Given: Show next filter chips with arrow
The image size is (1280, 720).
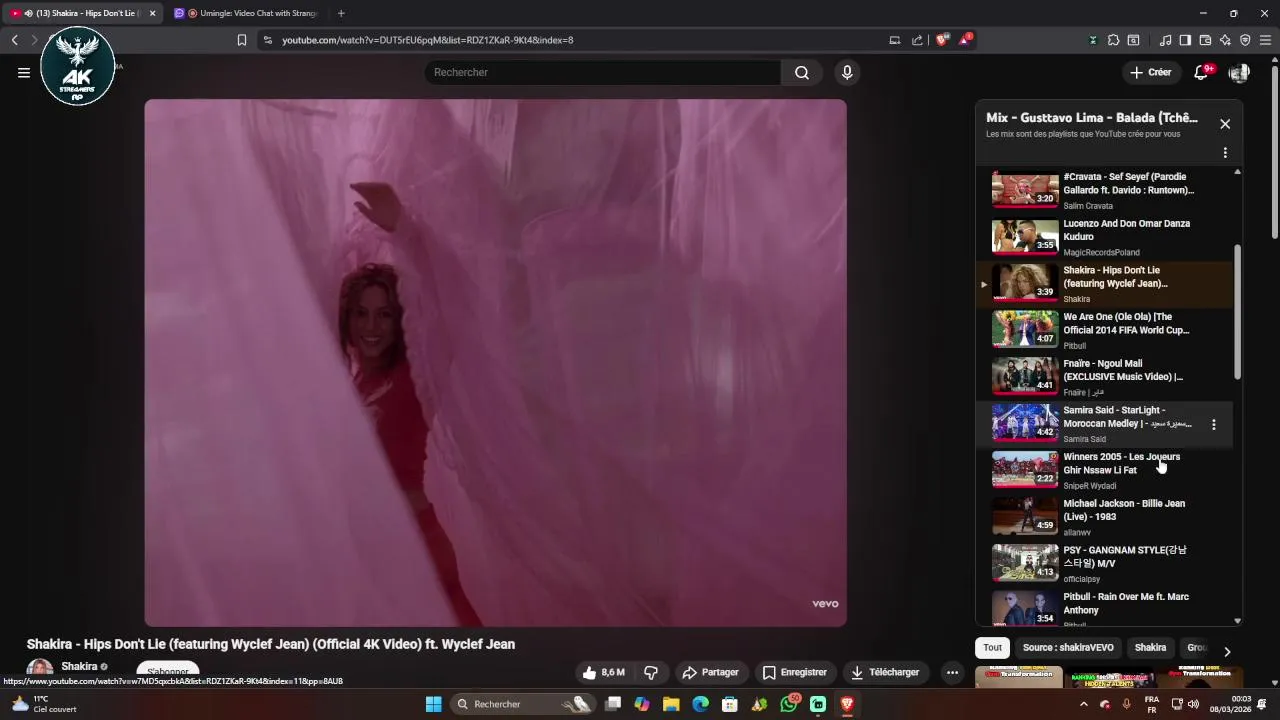Looking at the screenshot, I should tap(1227, 652).
